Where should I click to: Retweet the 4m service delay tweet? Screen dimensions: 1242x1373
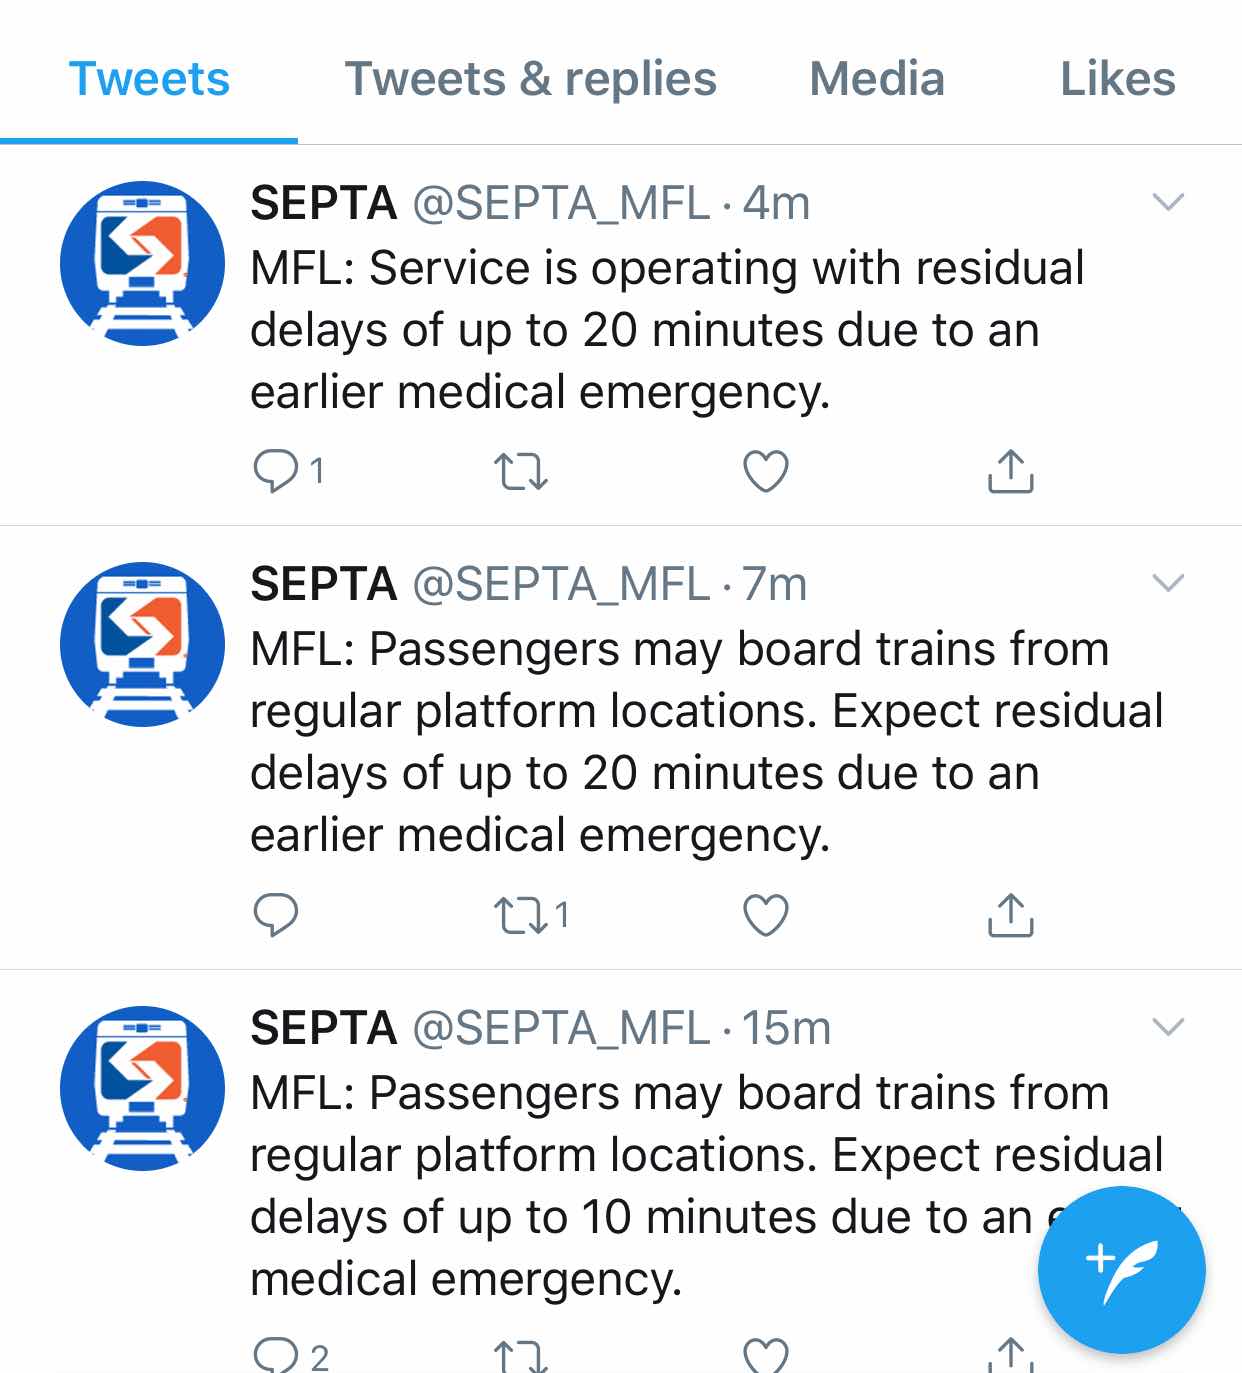pyautogui.click(x=521, y=471)
